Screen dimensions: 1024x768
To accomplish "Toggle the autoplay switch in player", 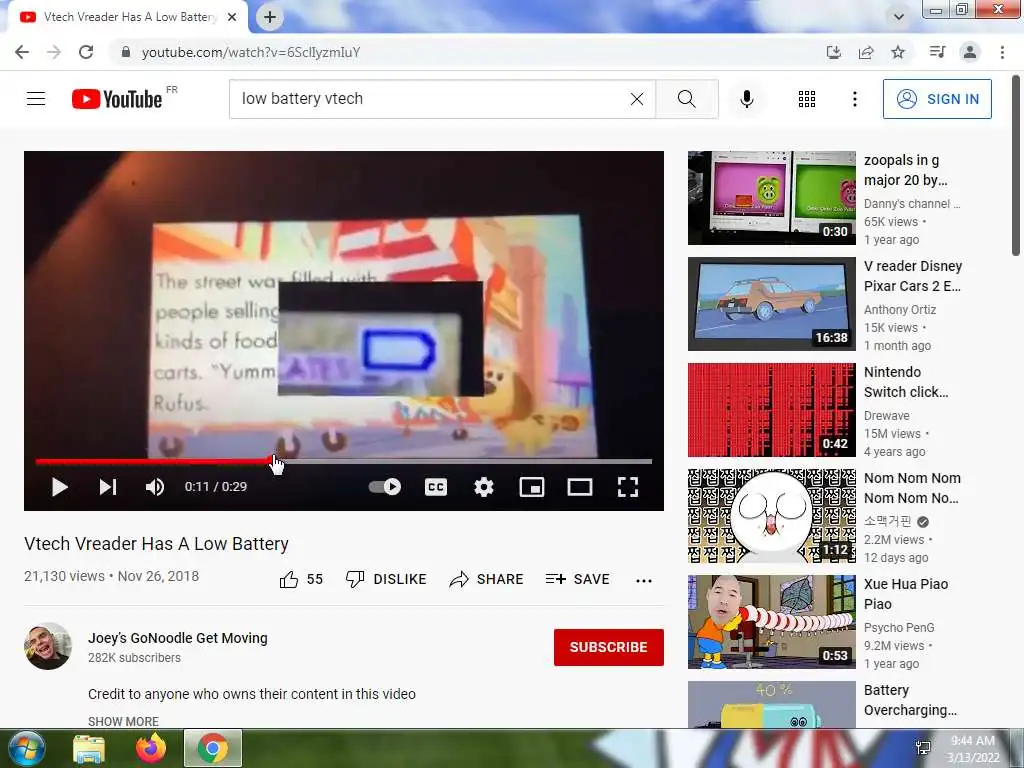I will click(385, 487).
